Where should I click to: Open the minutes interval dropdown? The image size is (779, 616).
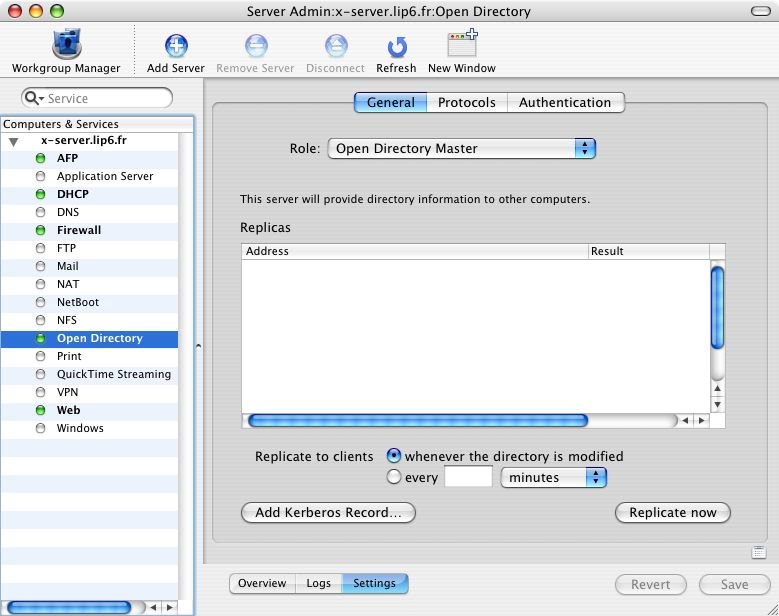[553, 477]
